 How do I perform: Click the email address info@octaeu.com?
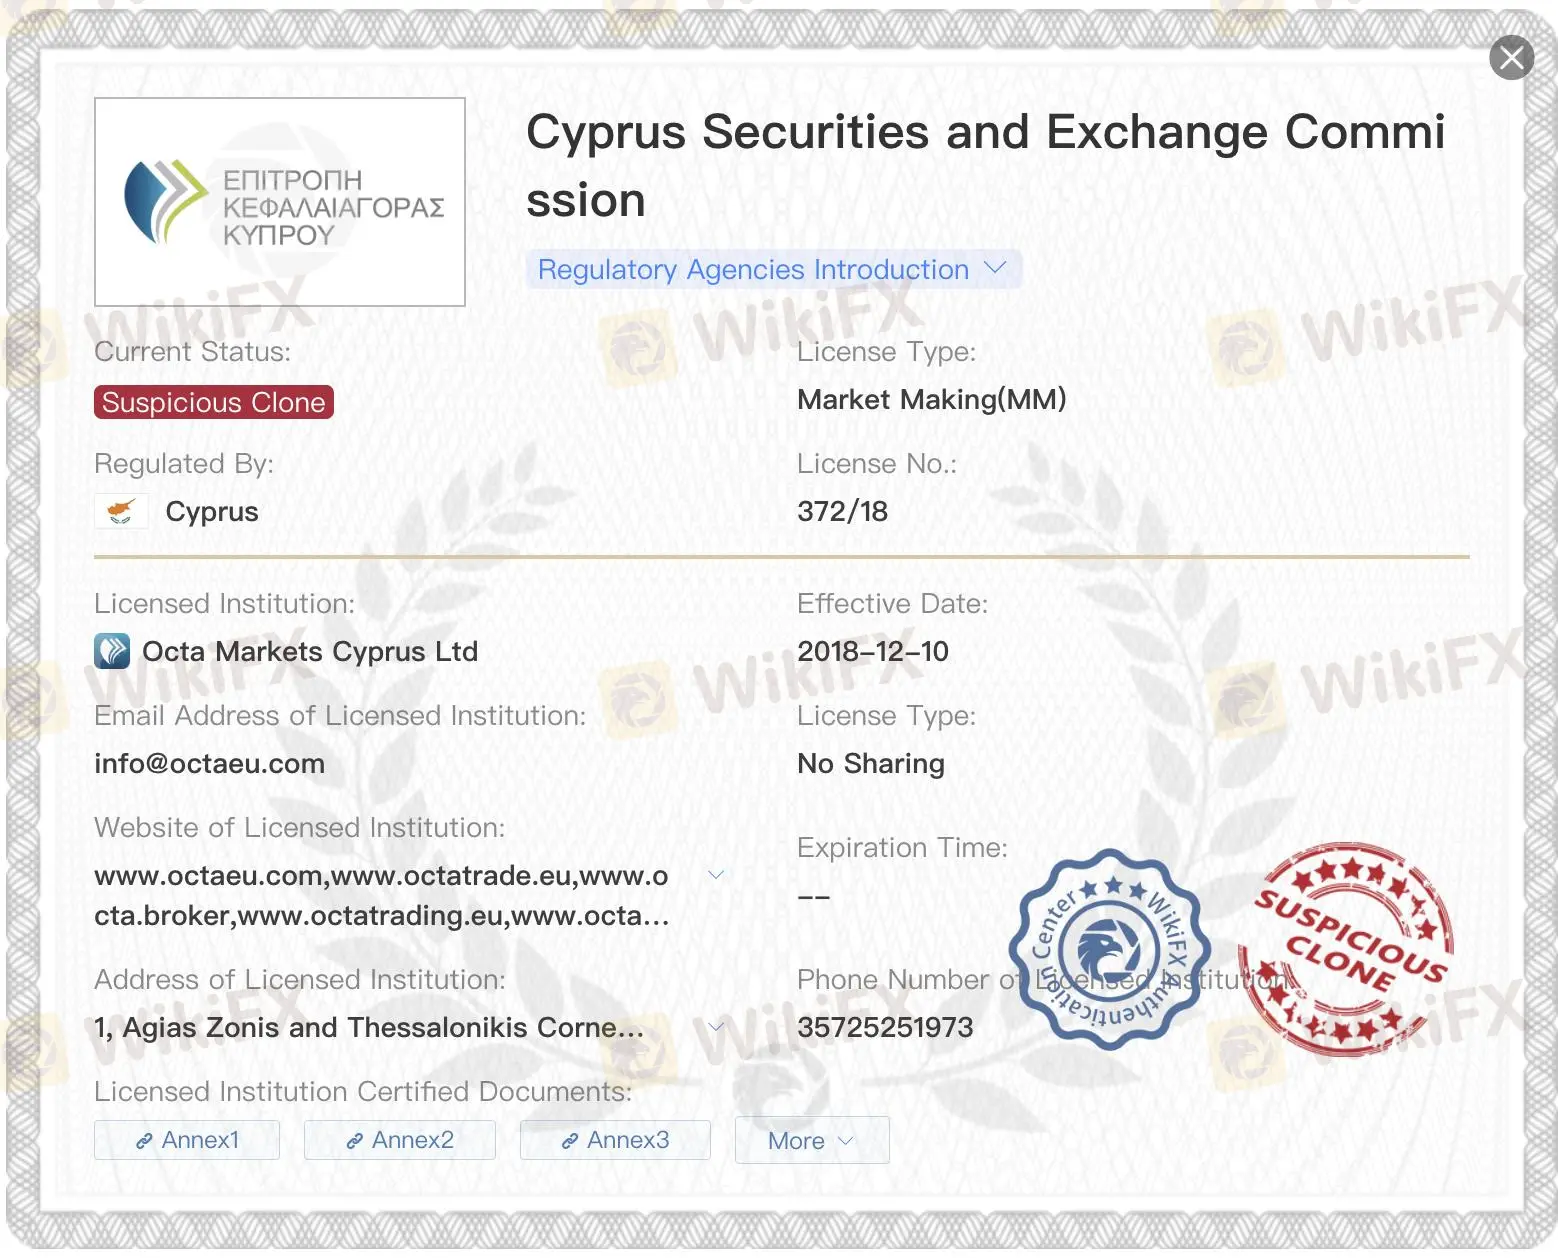click(209, 763)
